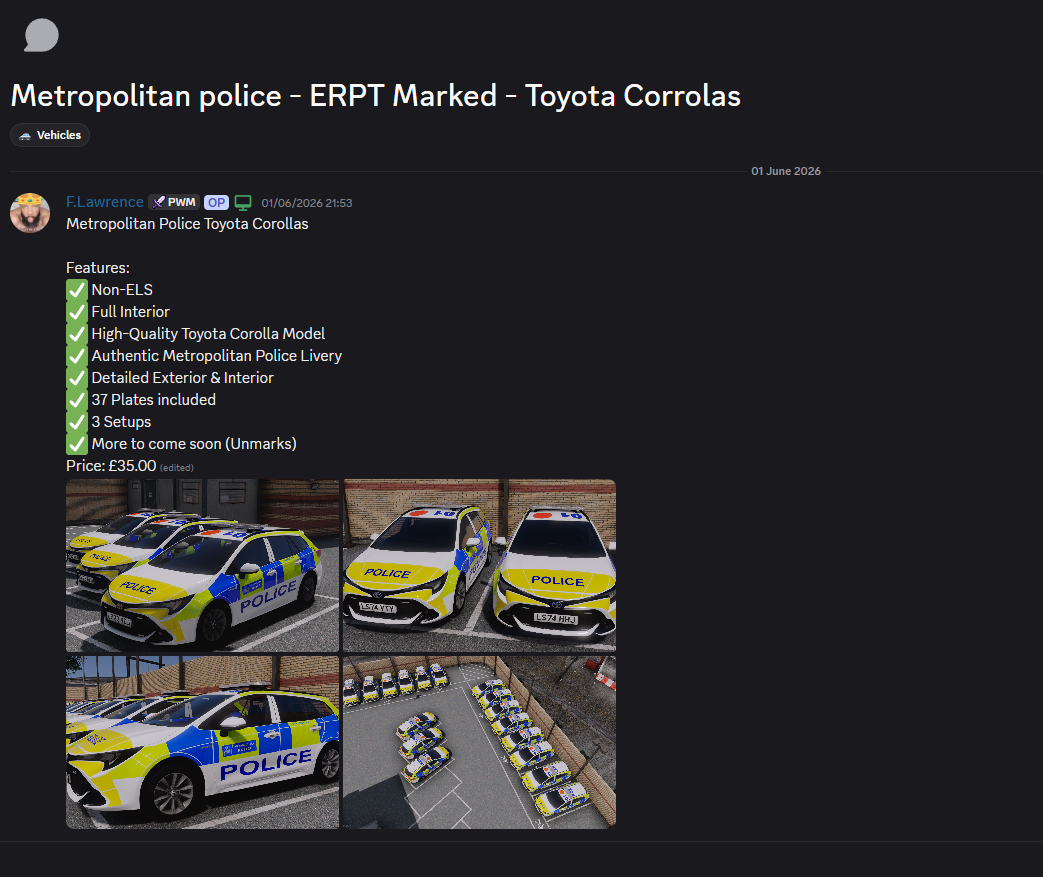Open the top-left police cars thumbnail
Screen dimensions: 1043x877
[202, 566]
